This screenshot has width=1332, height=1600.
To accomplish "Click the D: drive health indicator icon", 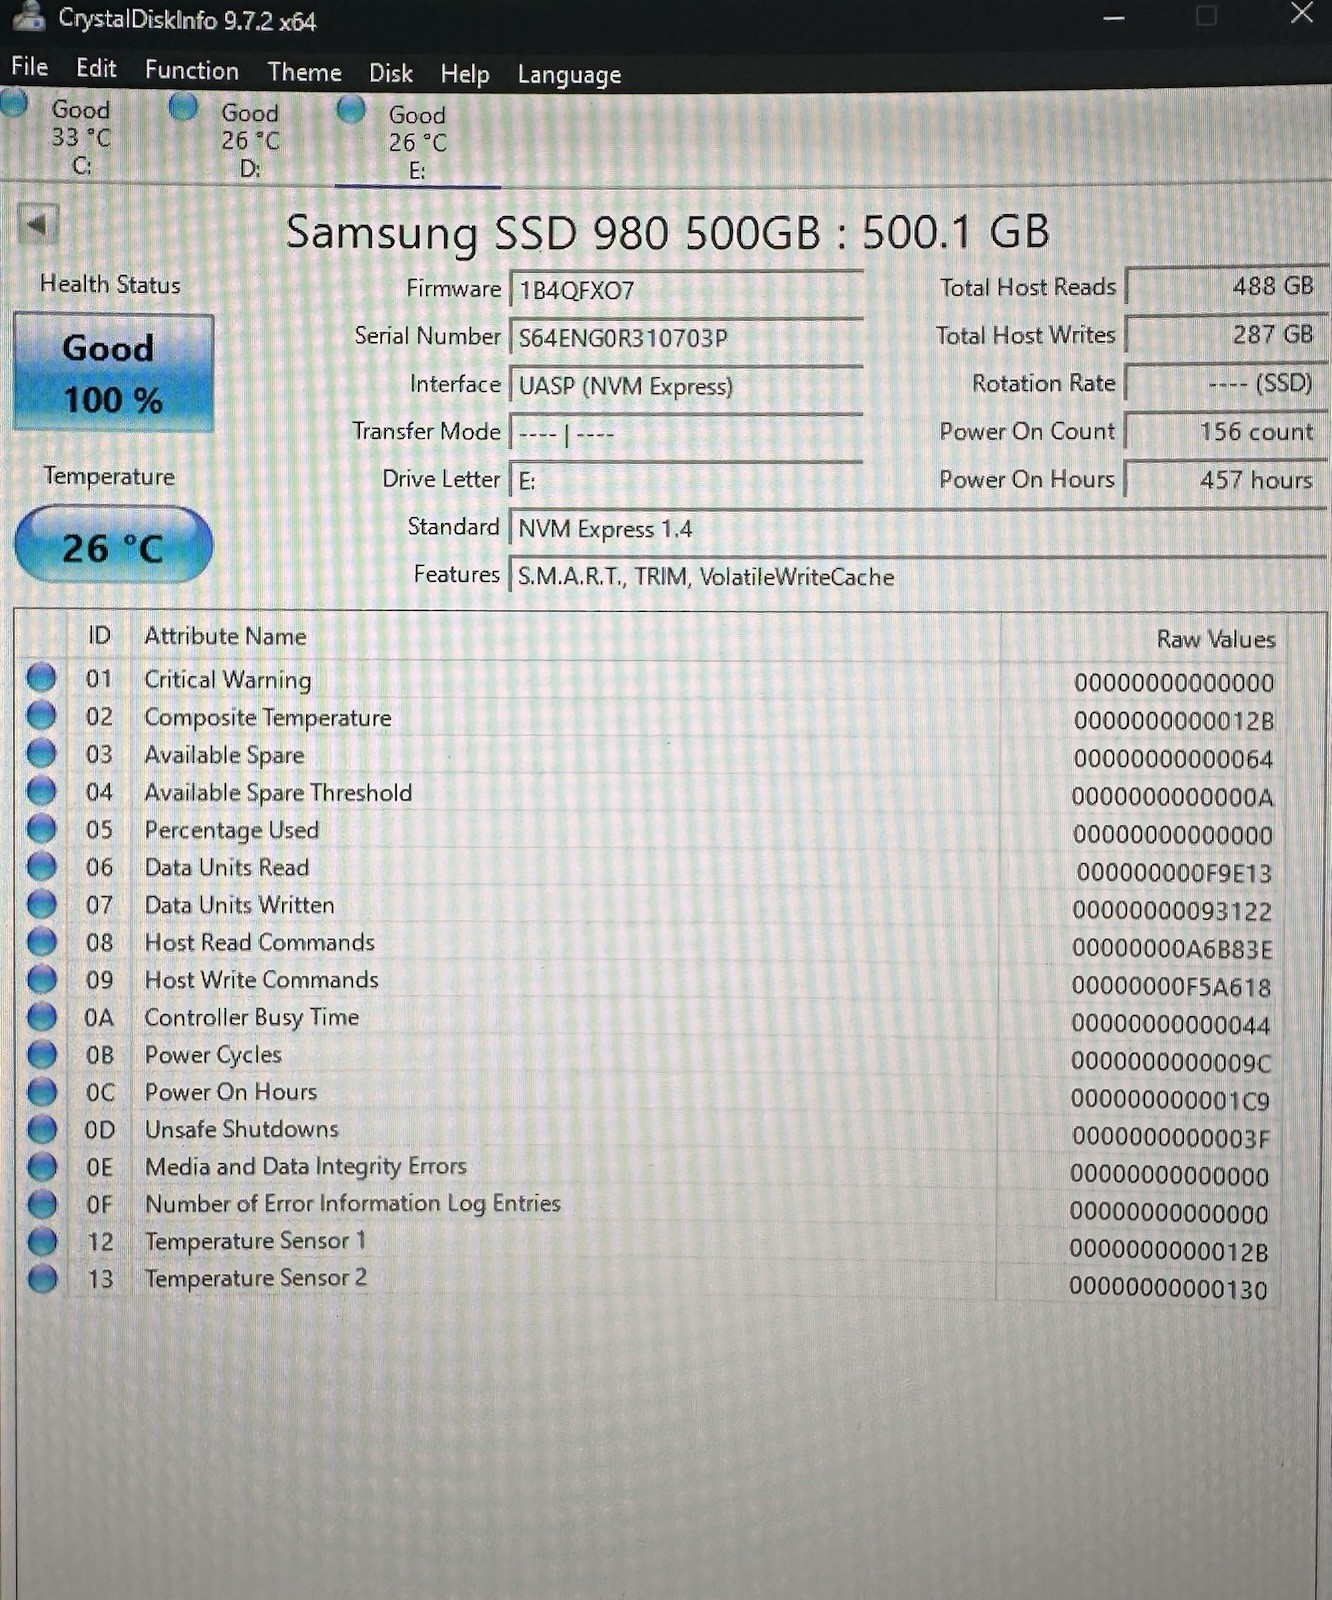I will (183, 106).
